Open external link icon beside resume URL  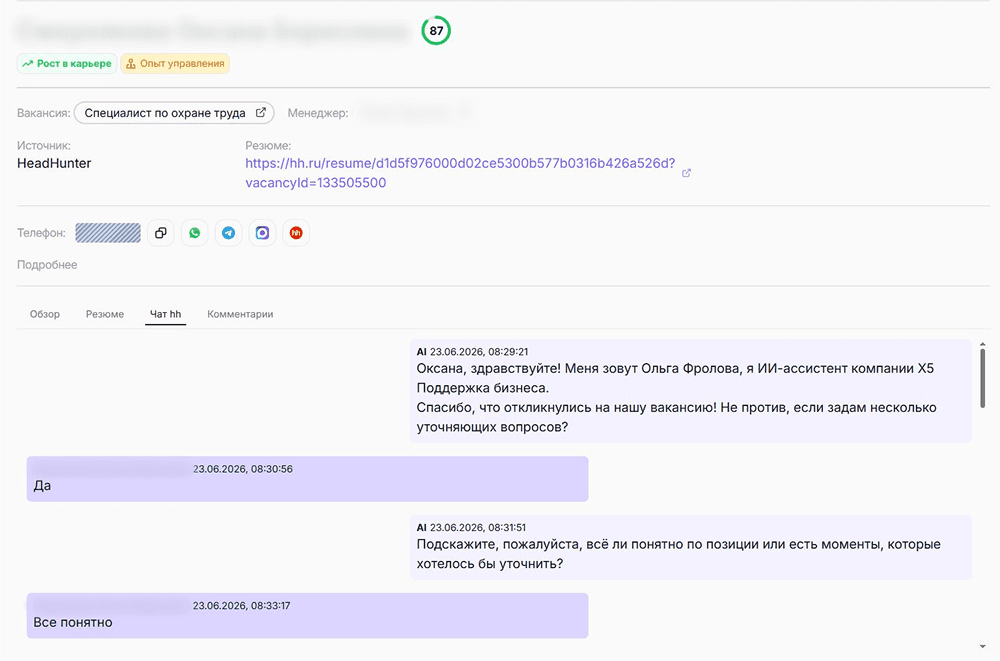pyautogui.click(x=686, y=173)
